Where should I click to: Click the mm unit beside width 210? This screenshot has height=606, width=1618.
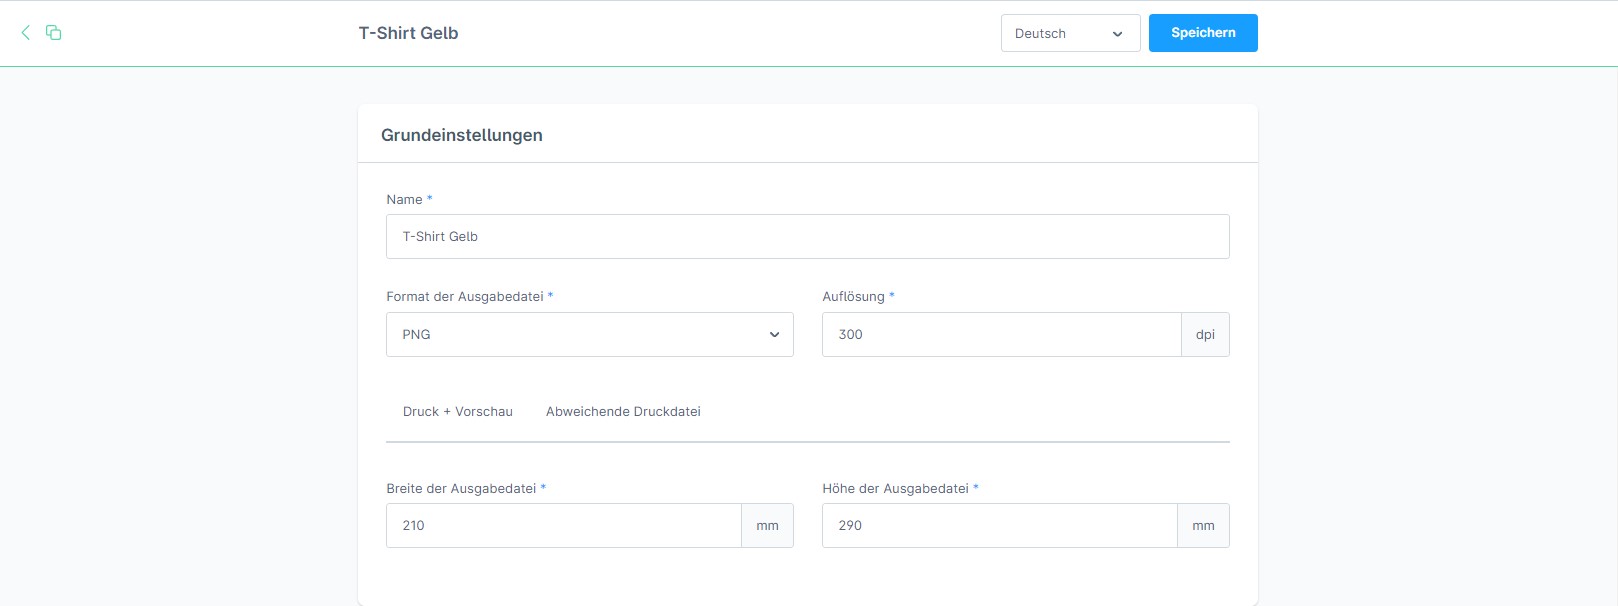767,526
